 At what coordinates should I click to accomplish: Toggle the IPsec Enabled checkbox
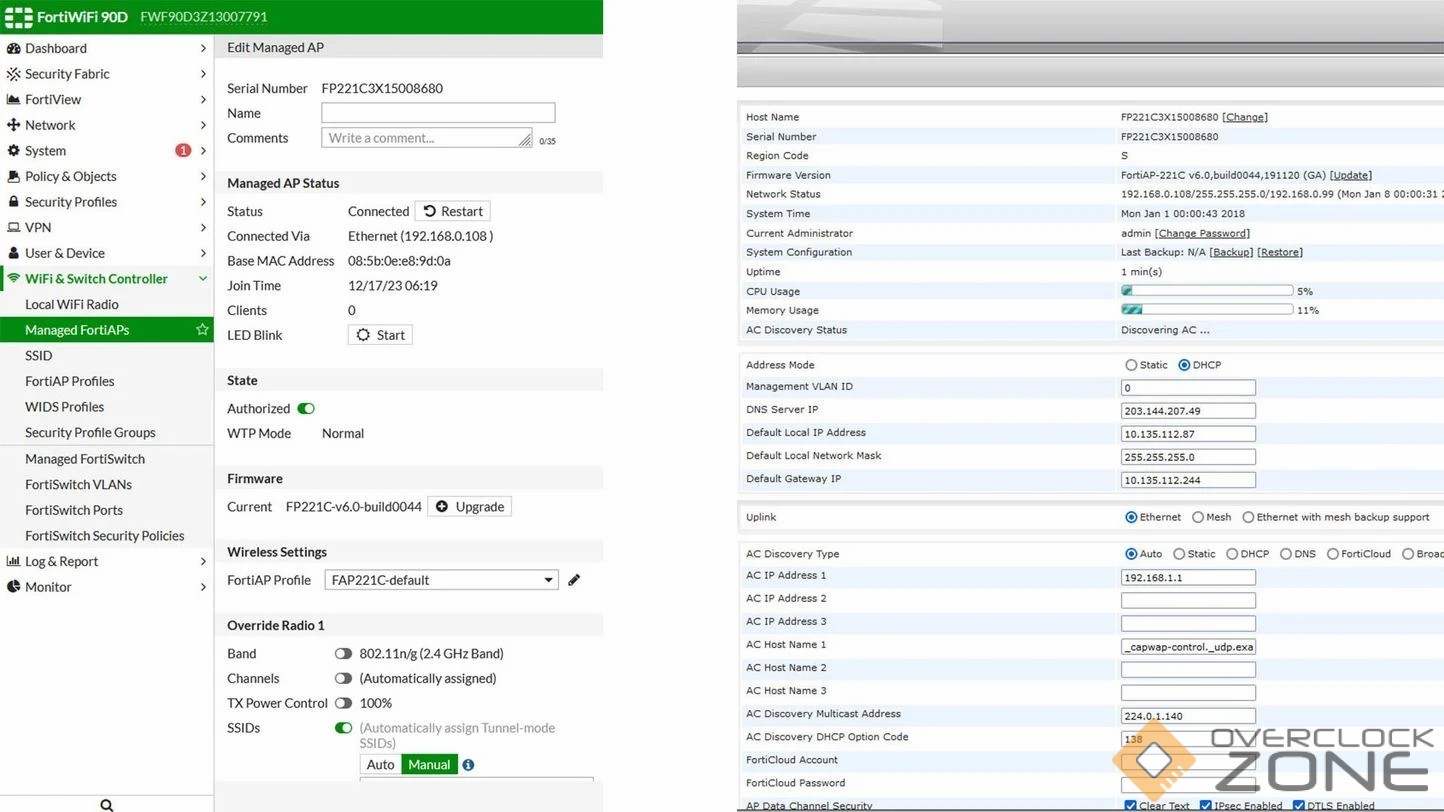pos(1205,806)
